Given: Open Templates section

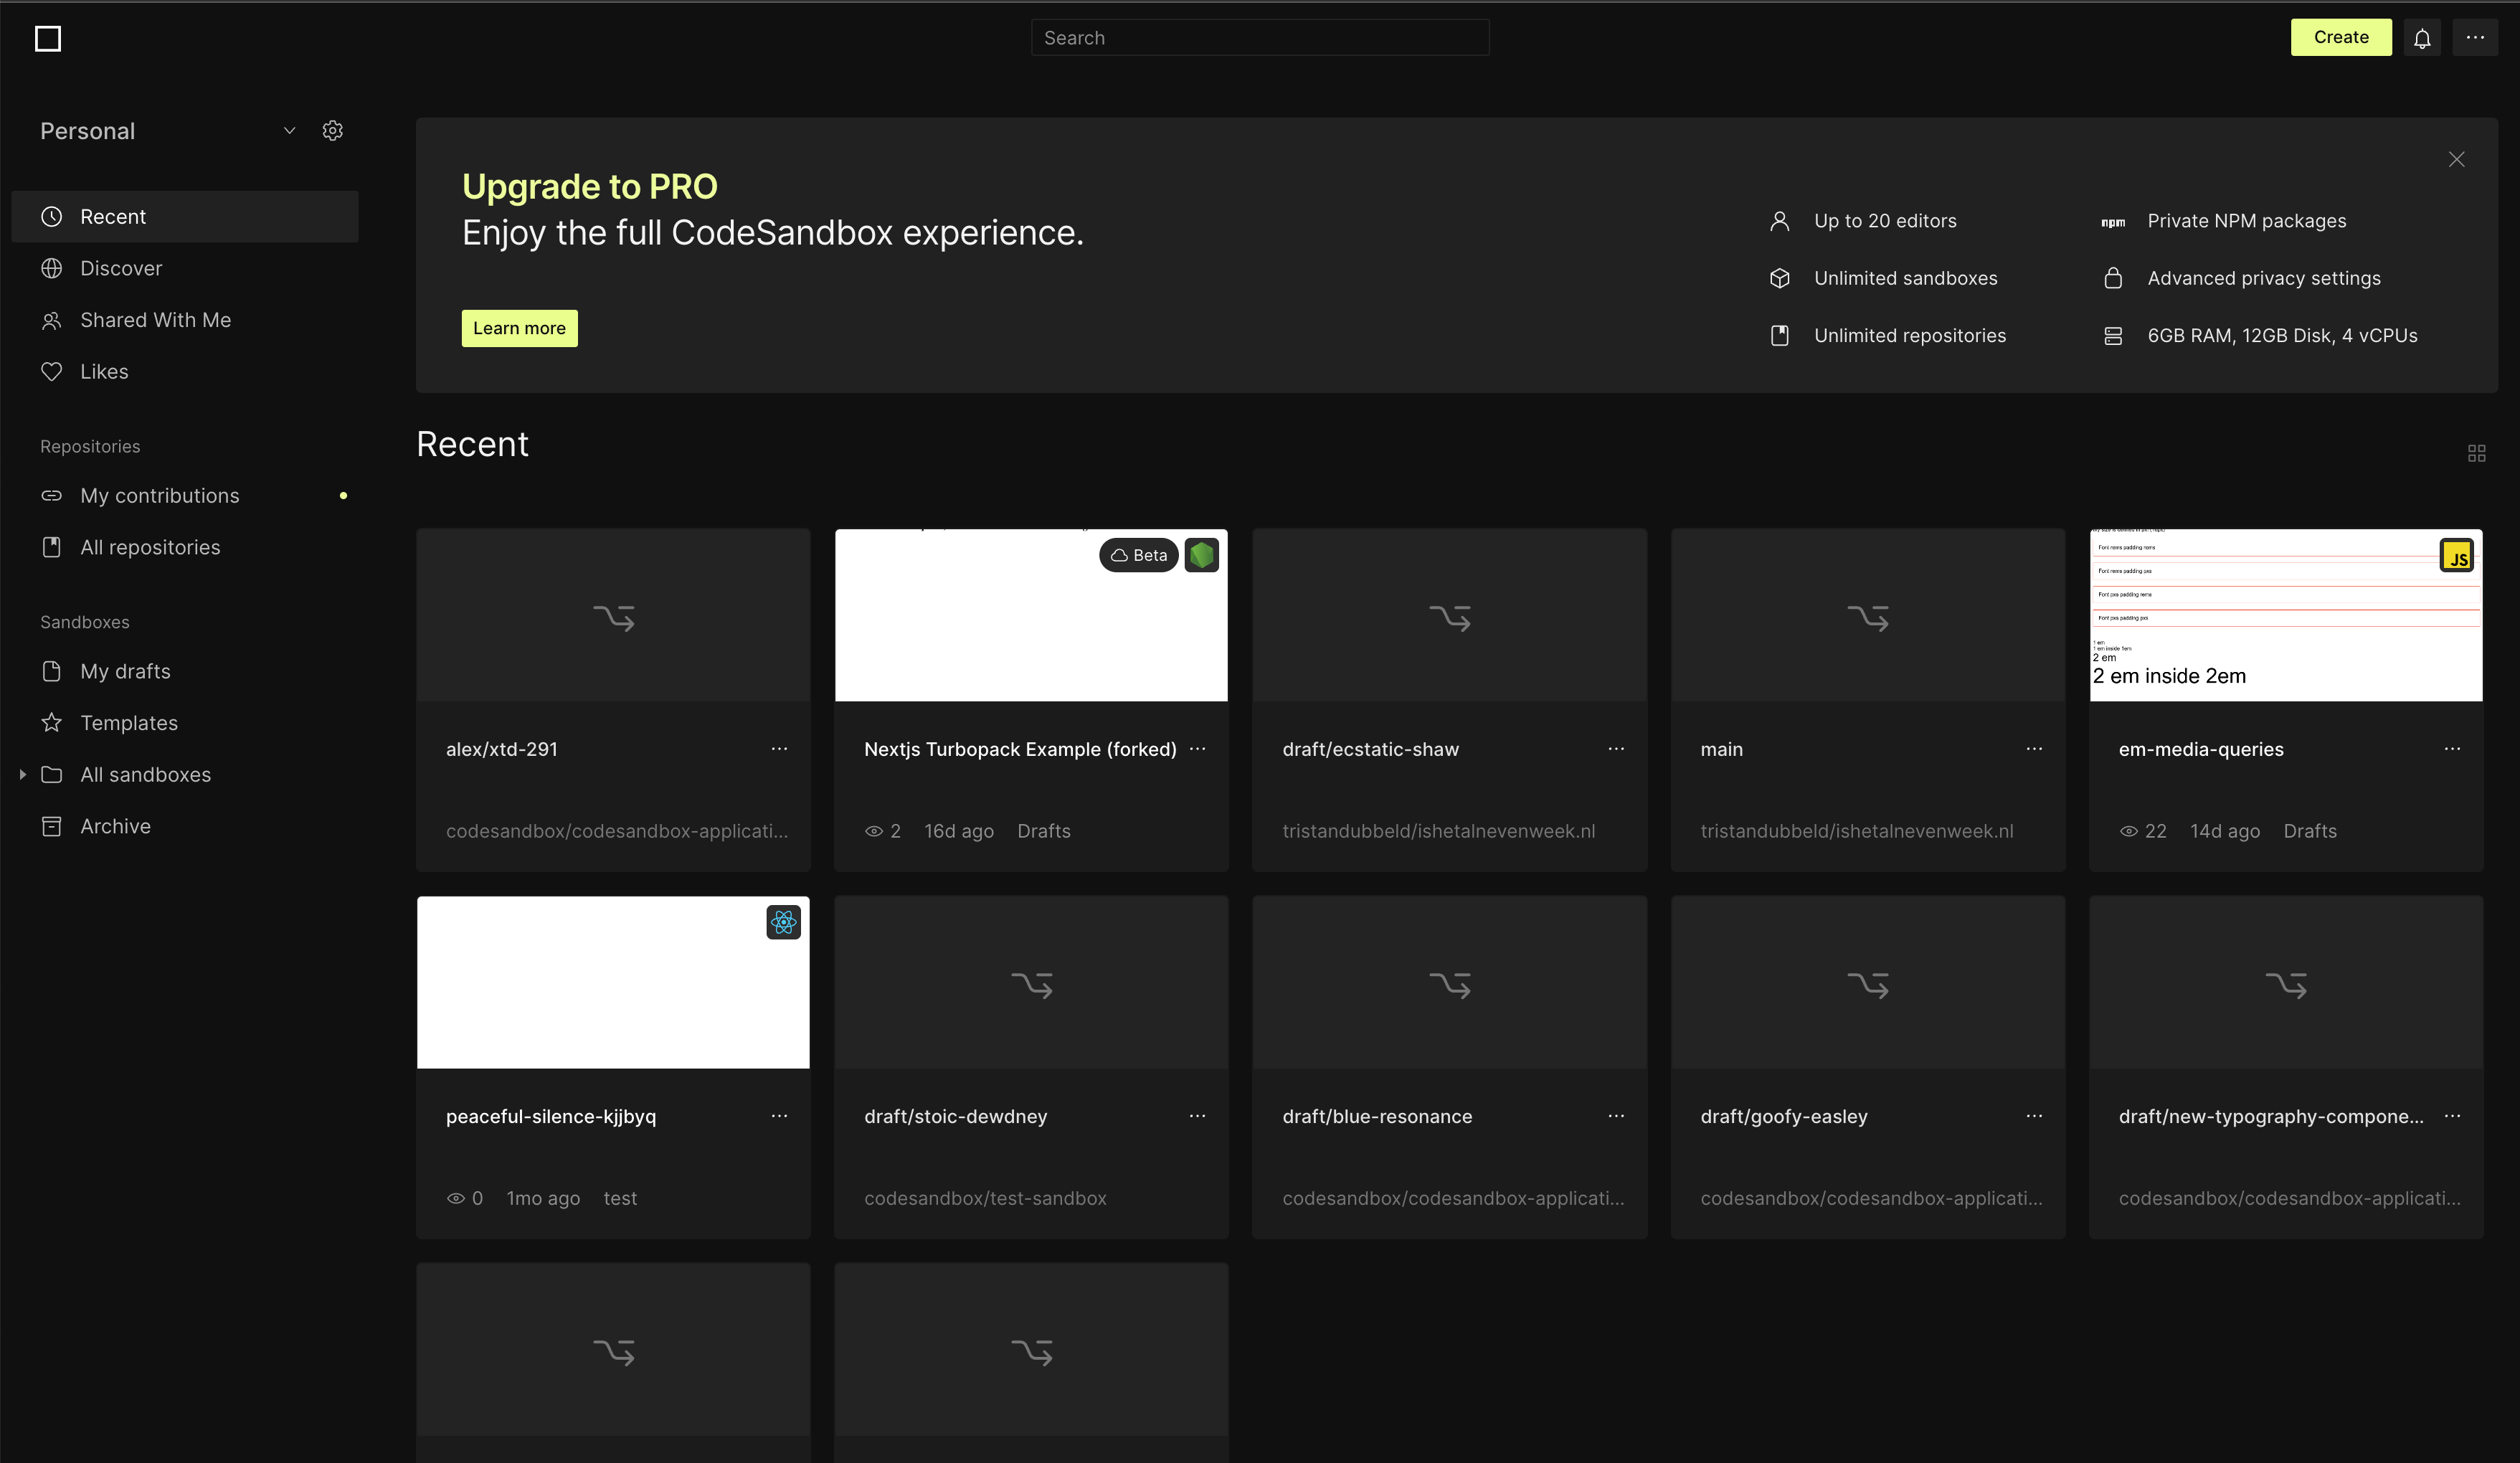Looking at the screenshot, I should (185, 723).
